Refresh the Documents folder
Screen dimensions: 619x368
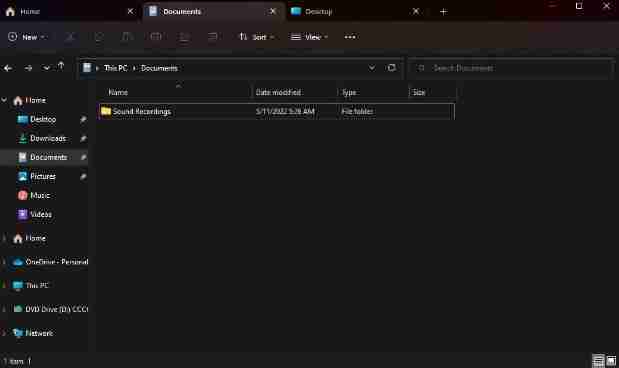click(391, 68)
